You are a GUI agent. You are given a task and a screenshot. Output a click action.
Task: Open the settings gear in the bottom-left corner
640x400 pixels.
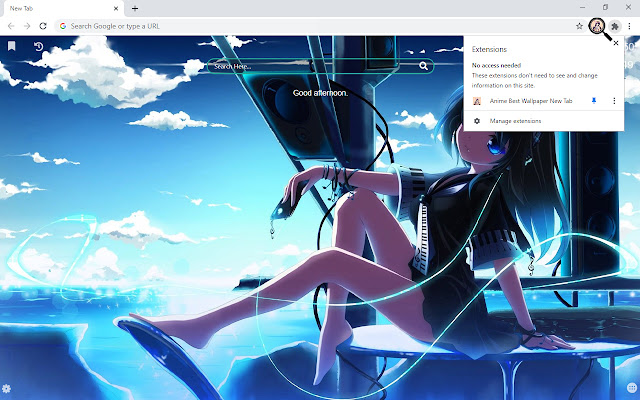[6, 388]
